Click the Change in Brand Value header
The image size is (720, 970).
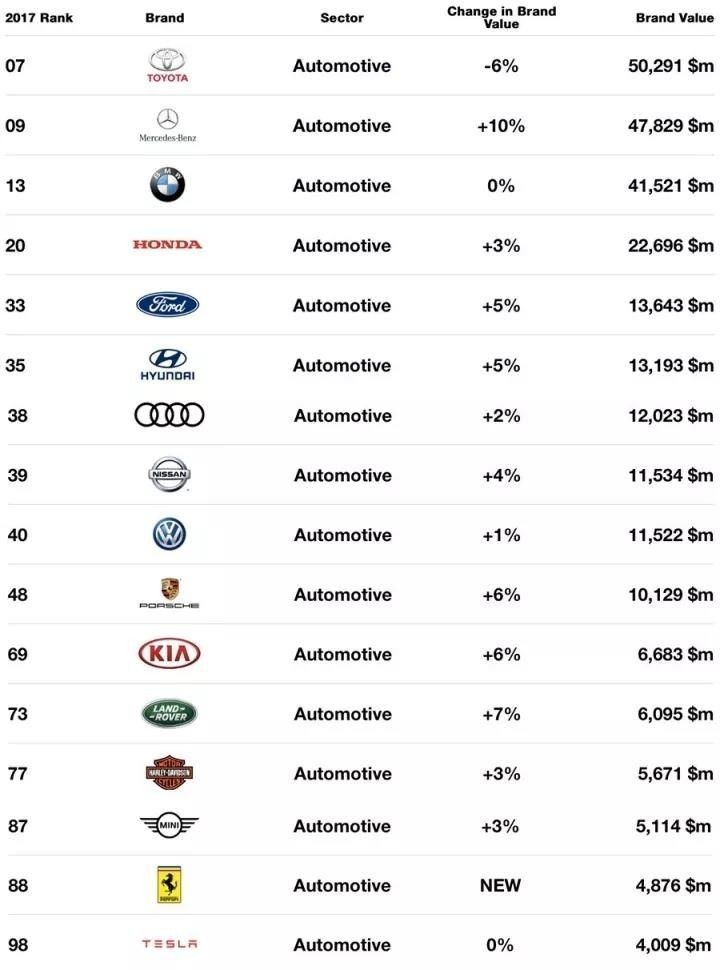point(501,17)
